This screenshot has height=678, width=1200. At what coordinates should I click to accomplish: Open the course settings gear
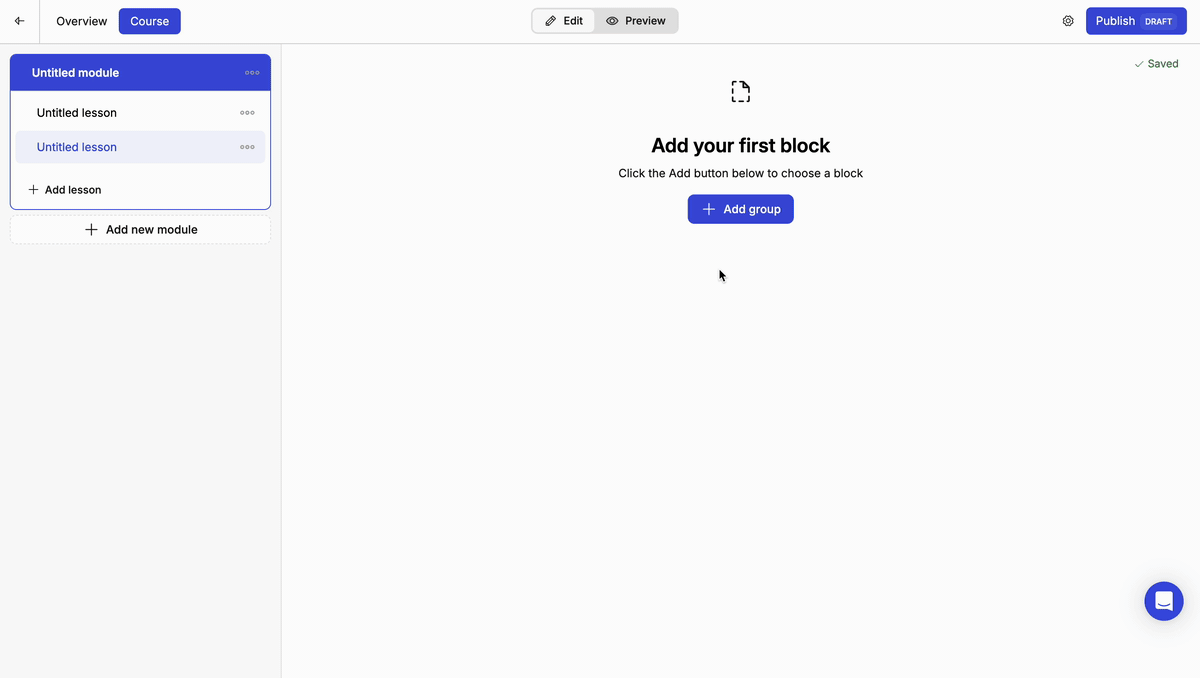pos(1068,21)
